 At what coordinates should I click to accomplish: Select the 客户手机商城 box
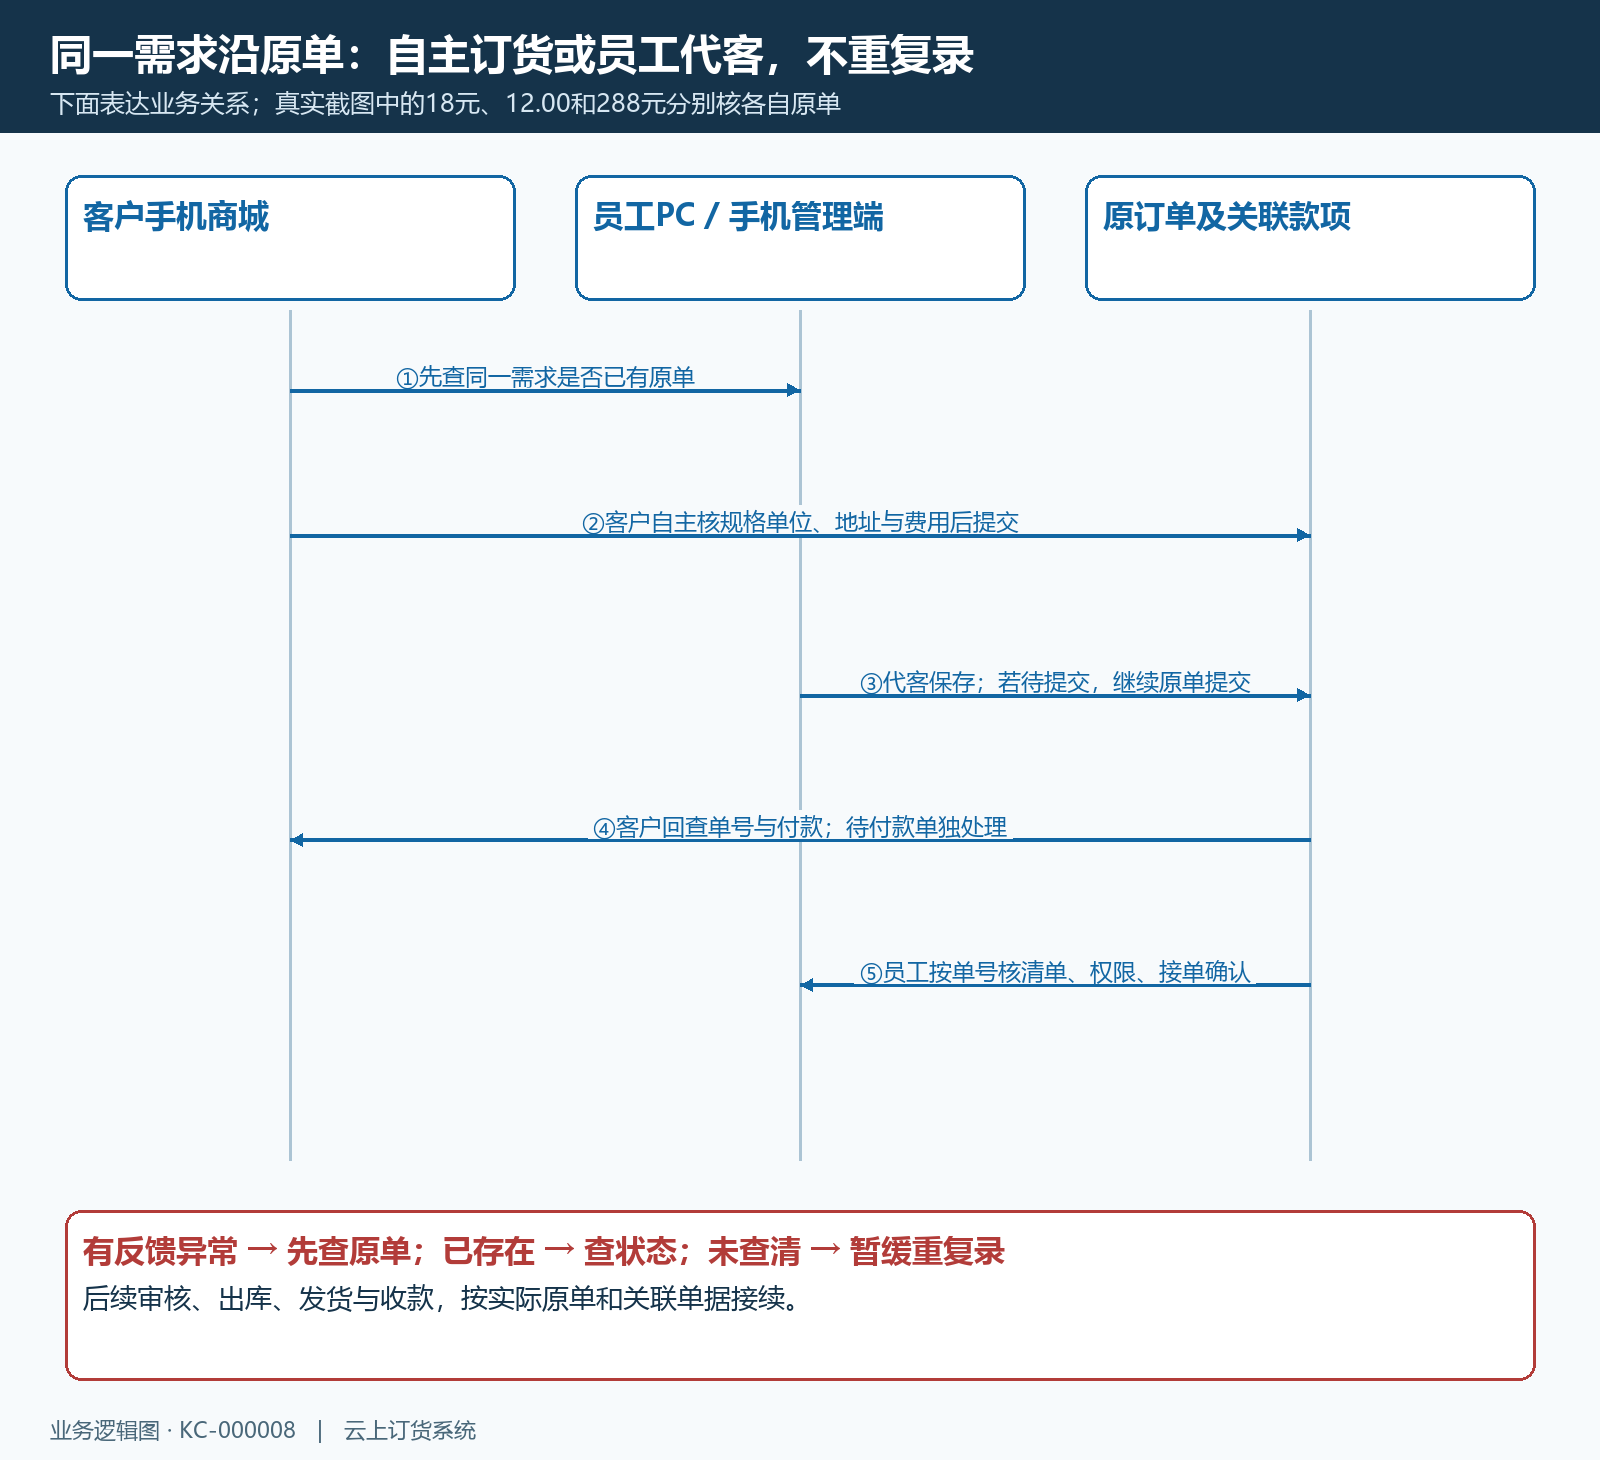[x=290, y=238]
